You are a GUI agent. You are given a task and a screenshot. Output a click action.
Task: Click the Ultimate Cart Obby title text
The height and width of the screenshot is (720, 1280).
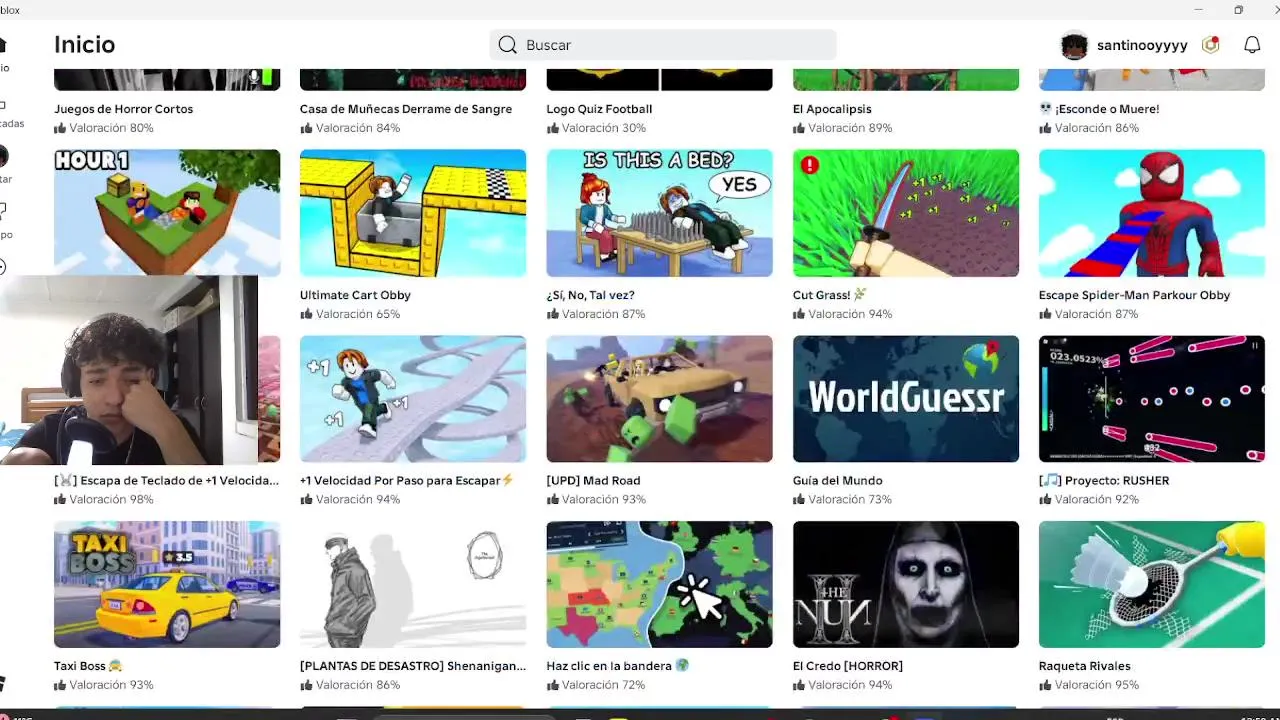355,295
